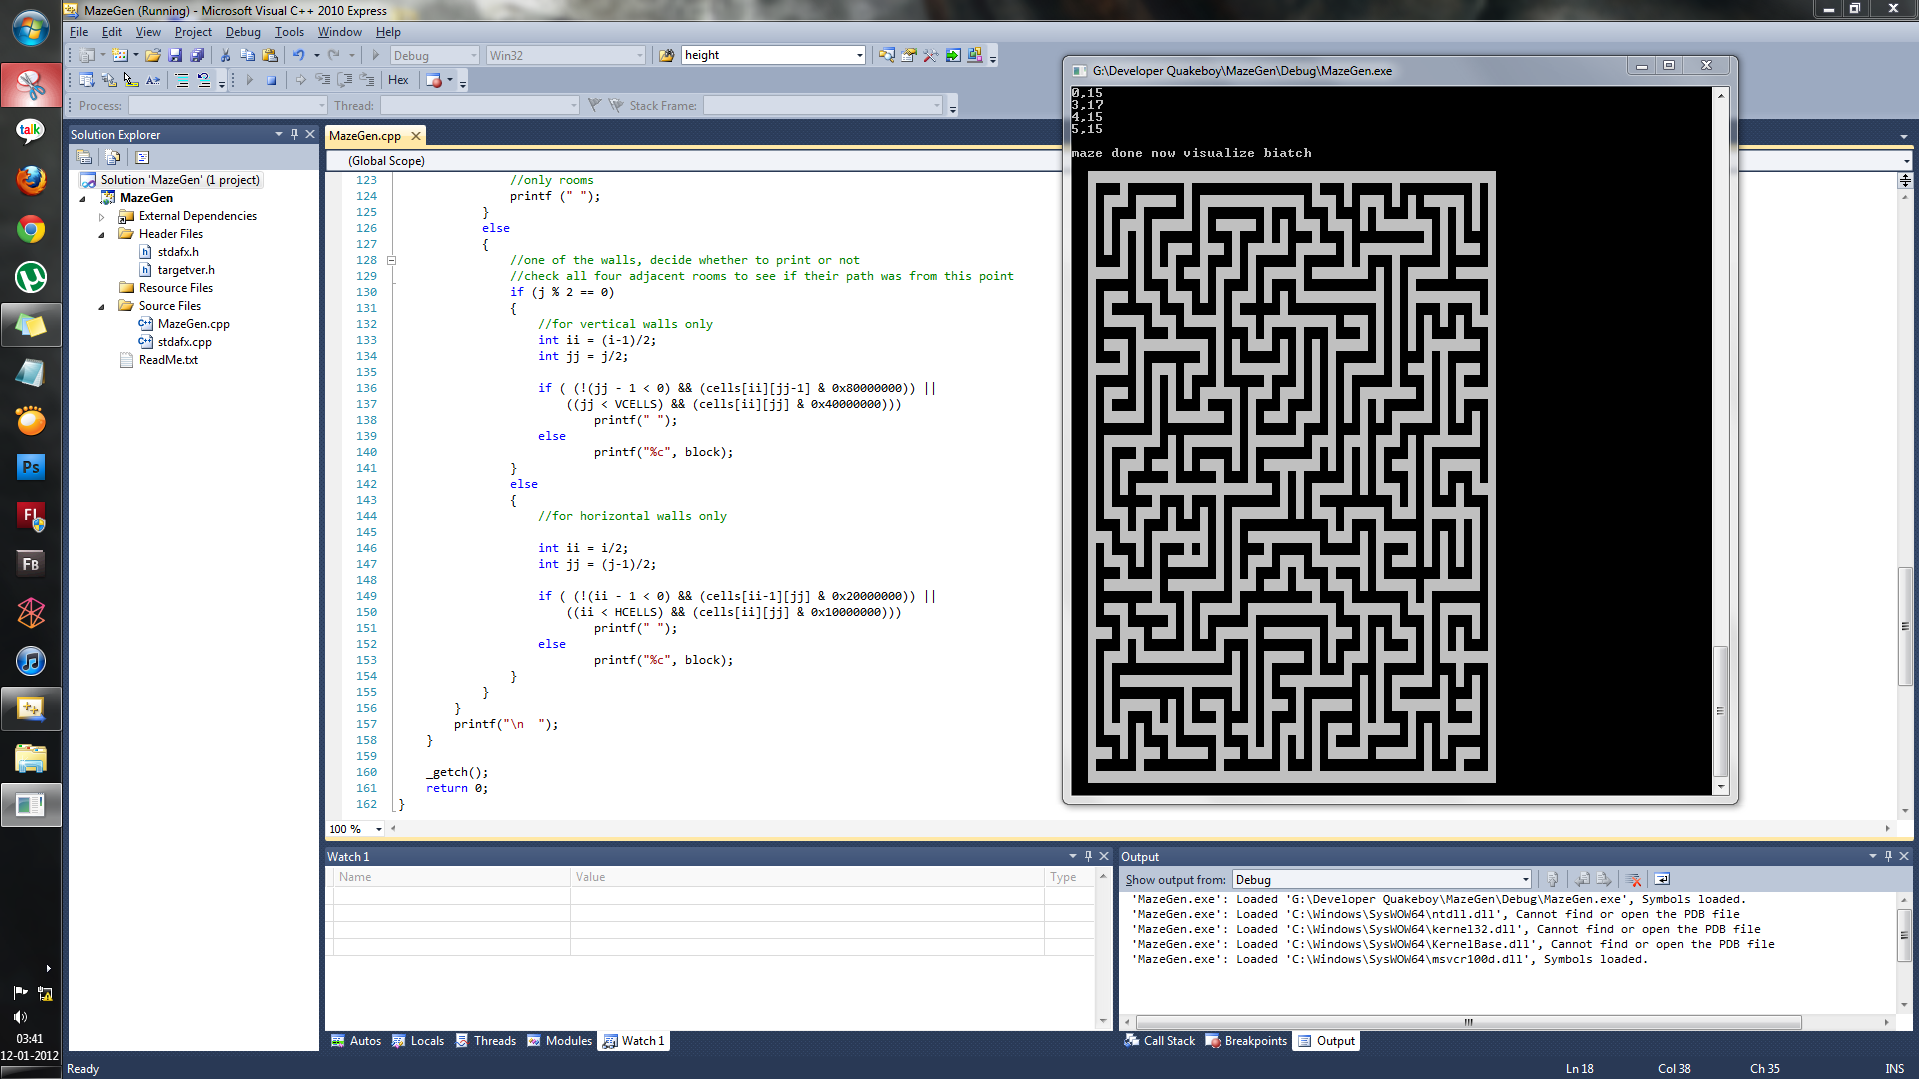Viewport: 1919px width, 1079px height.
Task: Click the Copy toolbar icon
Action: coord(247,55)
